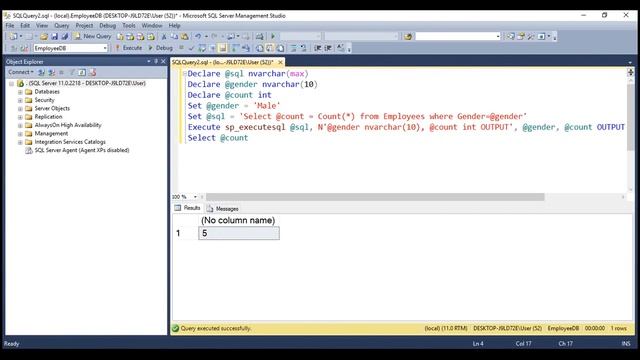This screenshot has height=360, width=640.
Task: Switch output to Results to File
Action: (x=280, y=48)
